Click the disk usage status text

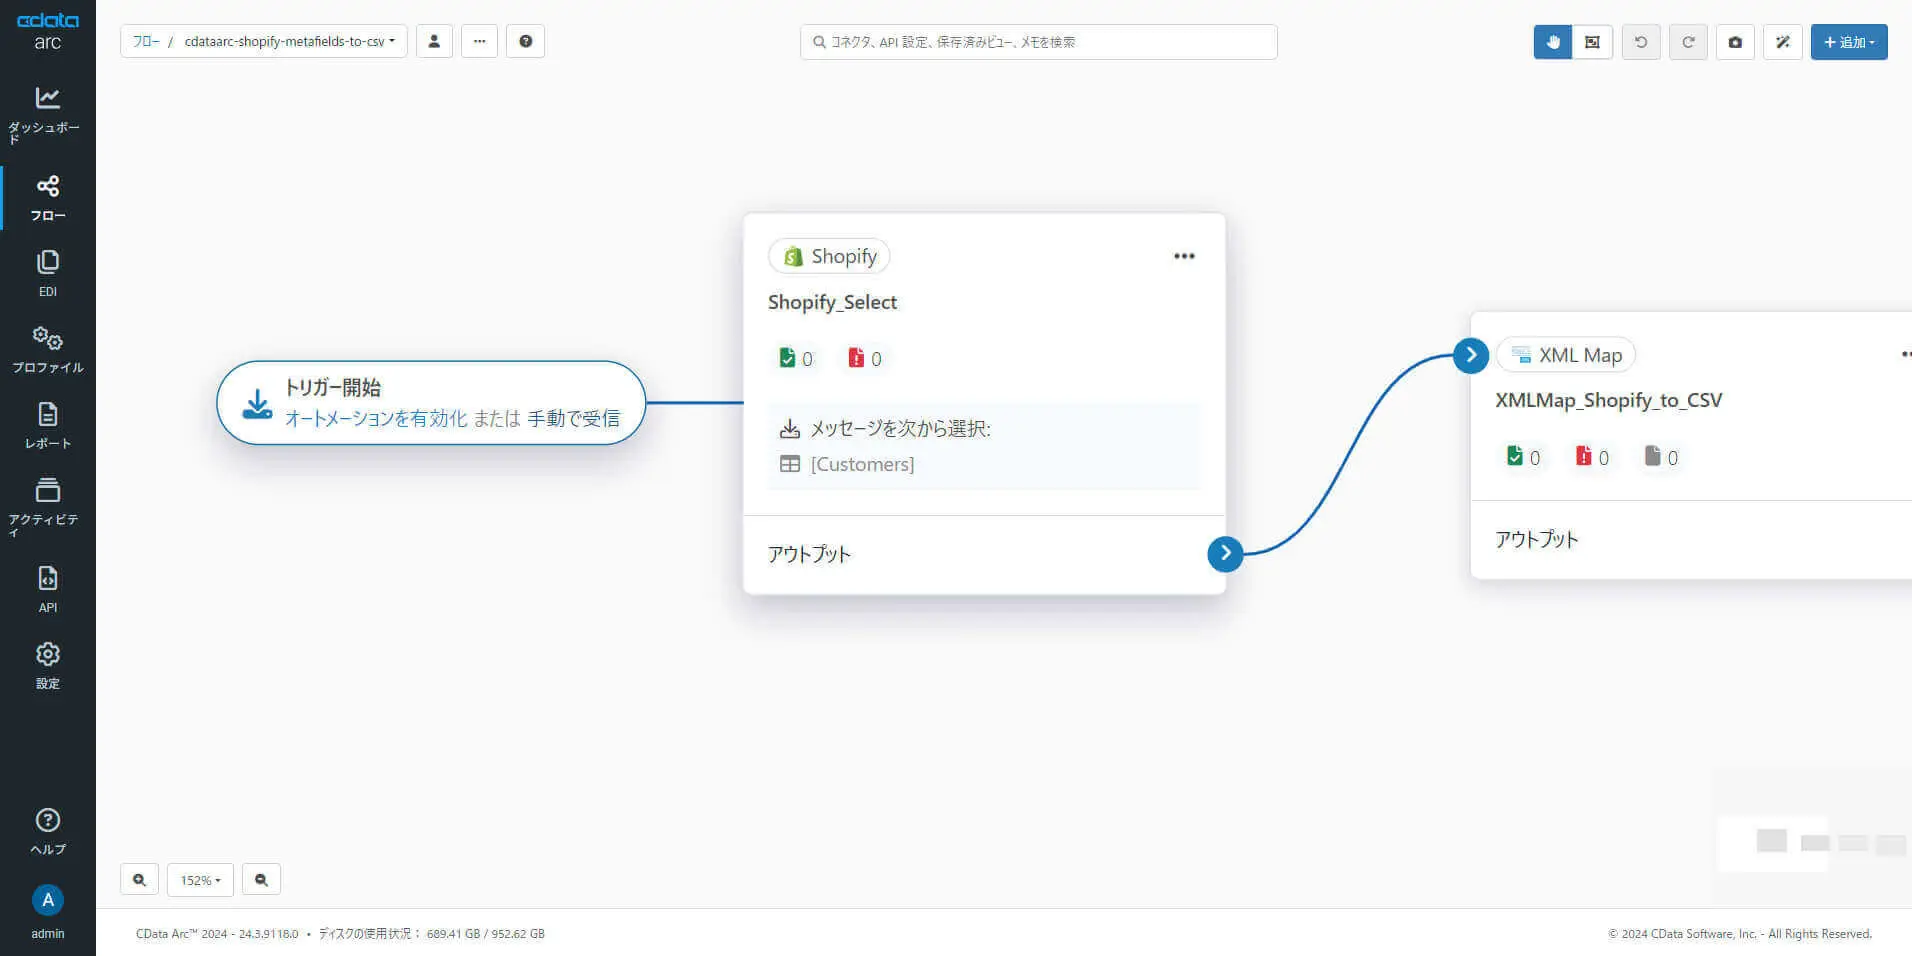[432, 934]
